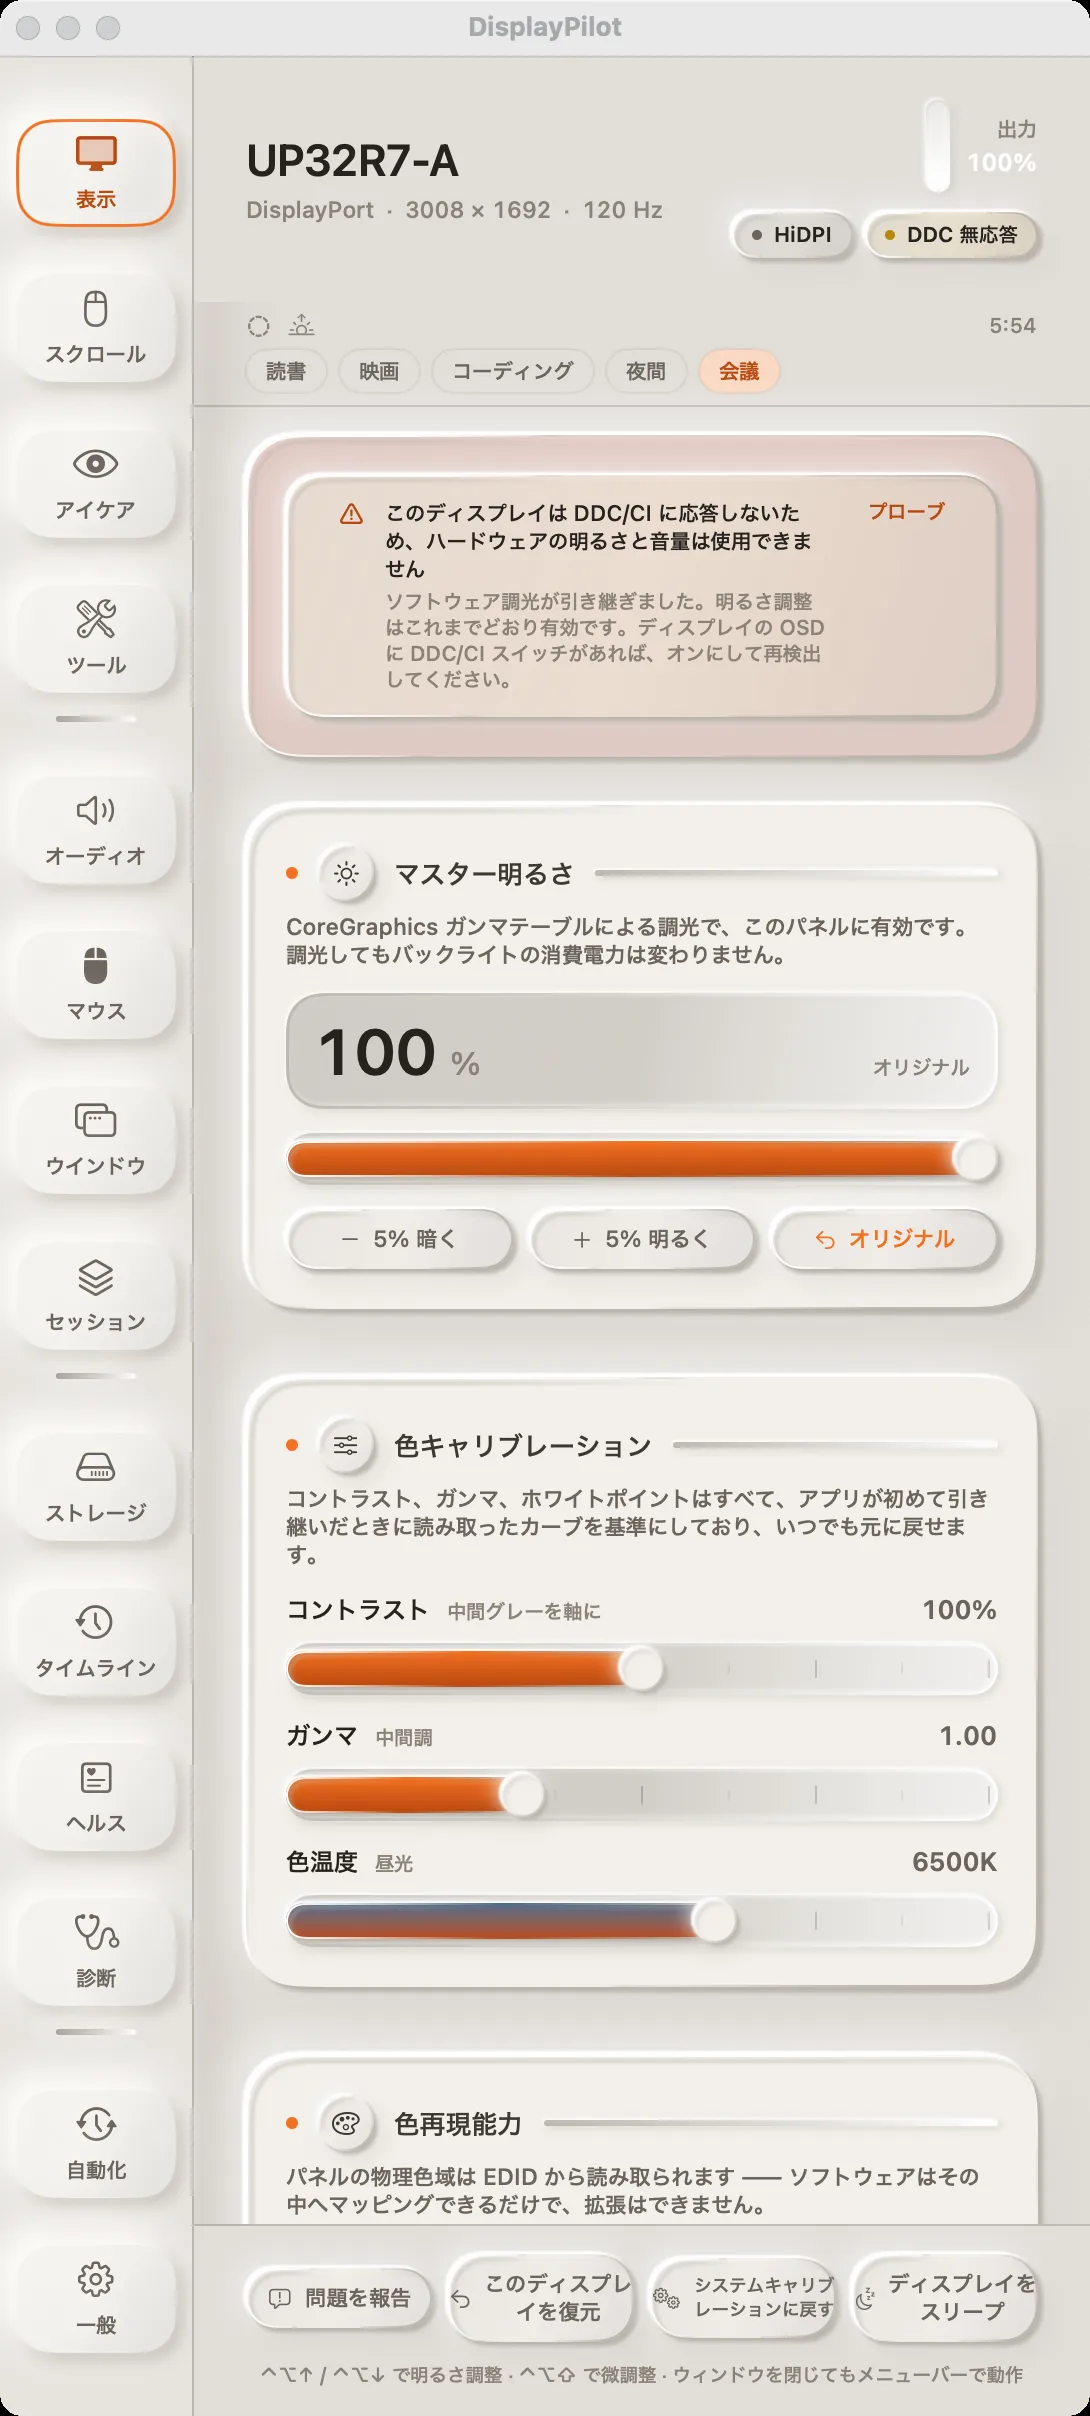Select the コーディング preset
Viewport: 1090px width, 2416px height.
tap(513, 372)
